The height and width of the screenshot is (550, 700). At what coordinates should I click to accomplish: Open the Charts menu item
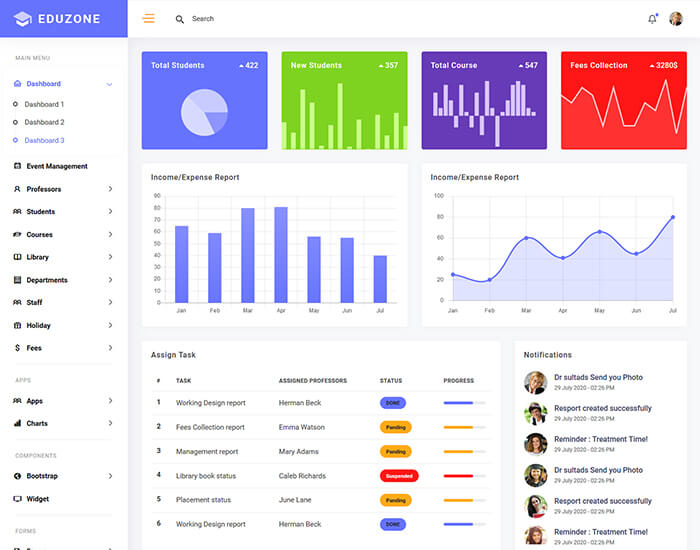click(37, 424)
